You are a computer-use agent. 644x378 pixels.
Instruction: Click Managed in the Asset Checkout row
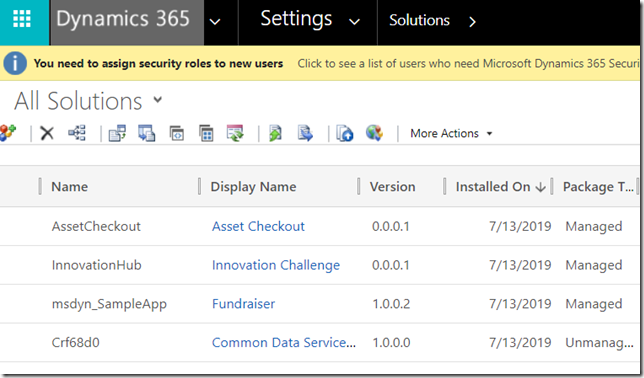594,226
